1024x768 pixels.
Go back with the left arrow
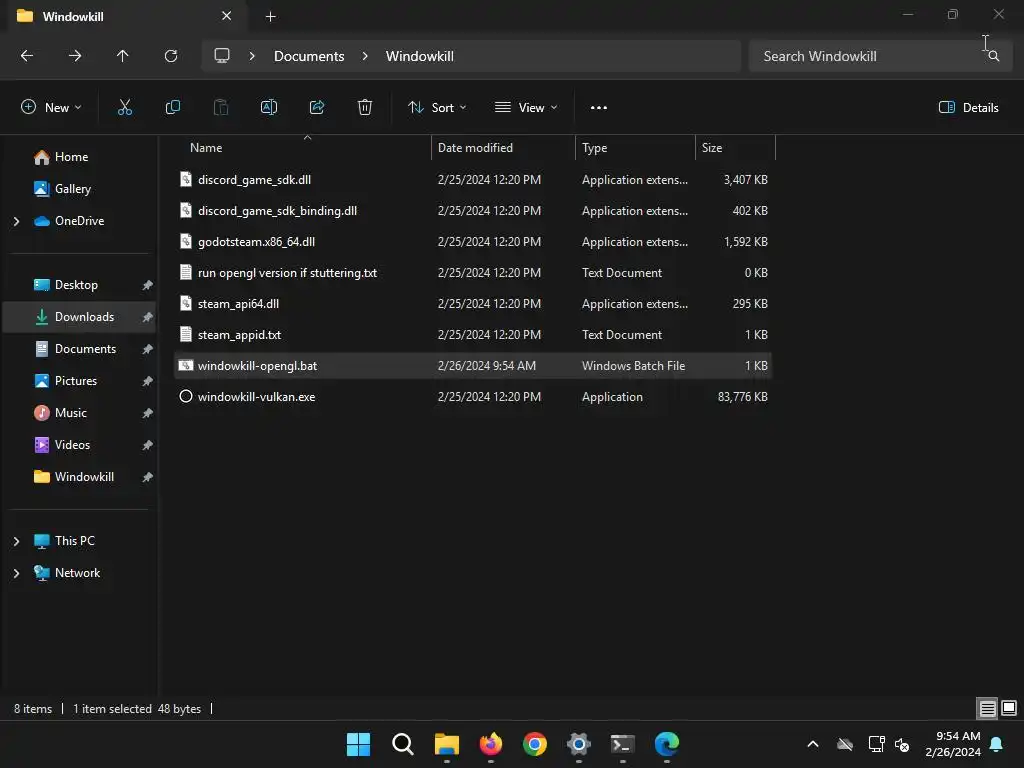point(27,56)
